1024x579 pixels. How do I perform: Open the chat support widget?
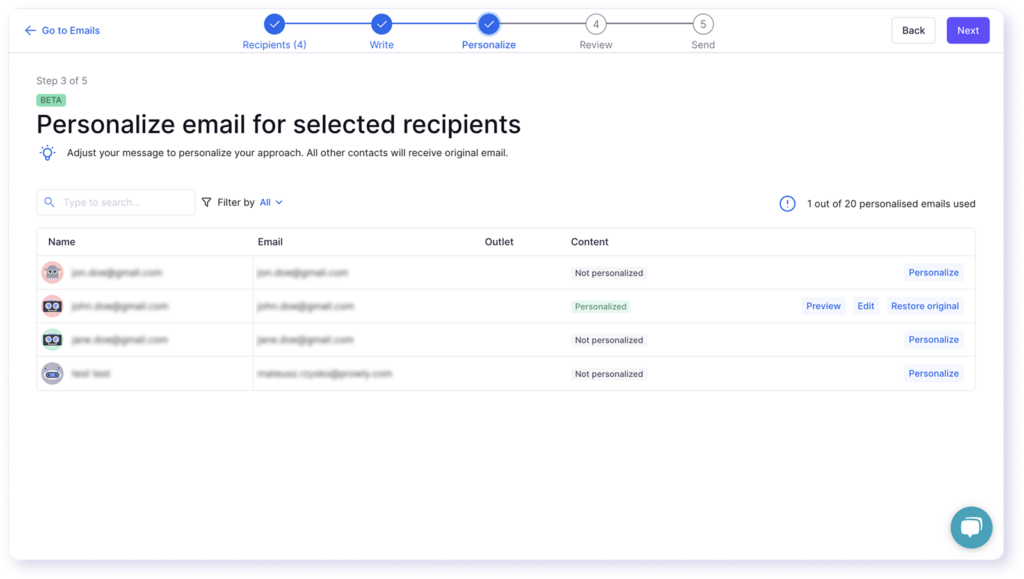pos(970,527)
